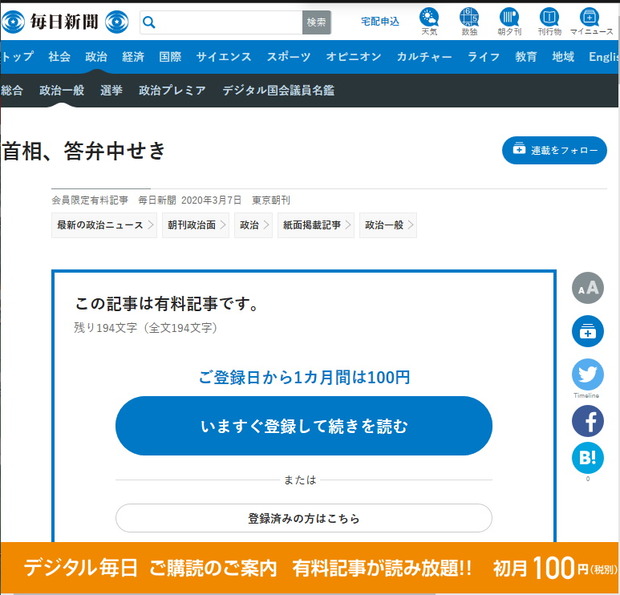
Task: Click the headline 首相、答弁中せき
Action: pyautogui.click(x=84, y=151)
